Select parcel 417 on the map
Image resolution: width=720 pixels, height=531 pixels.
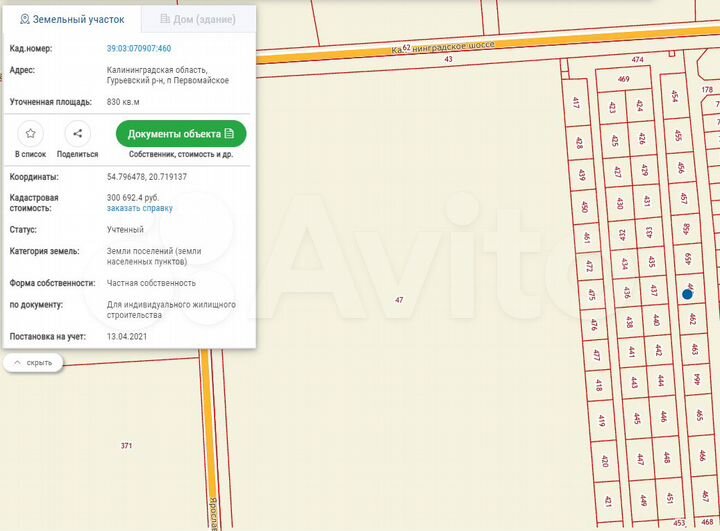coord(577,103)
